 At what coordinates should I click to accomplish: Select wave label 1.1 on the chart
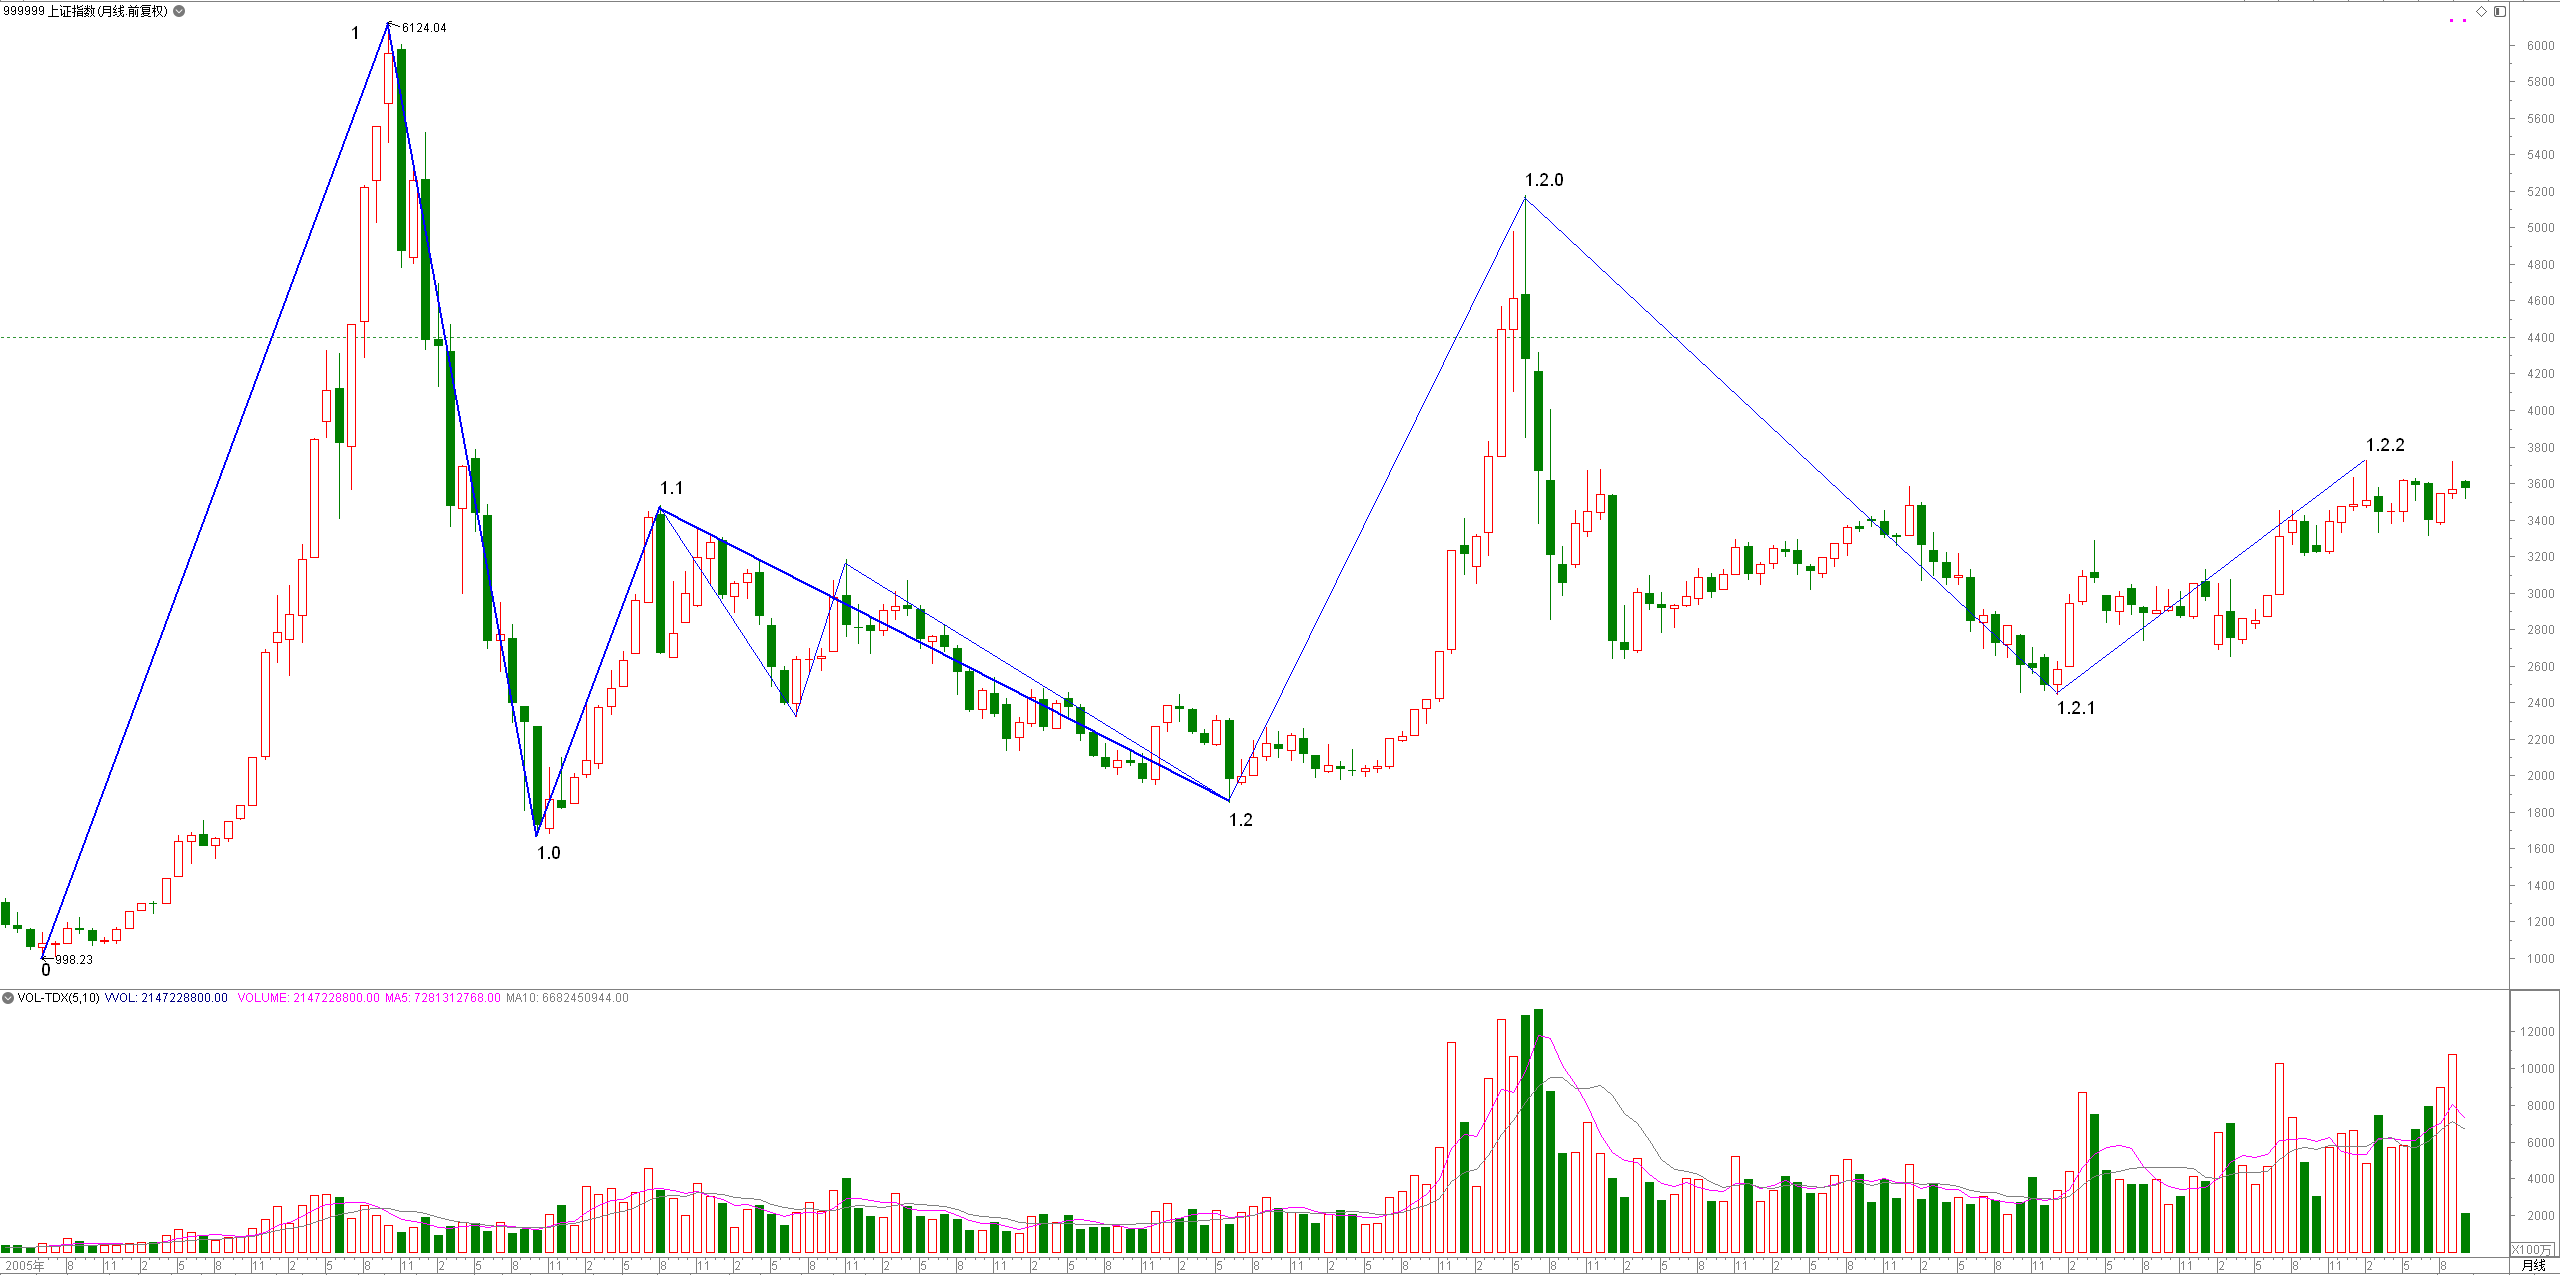671,488
